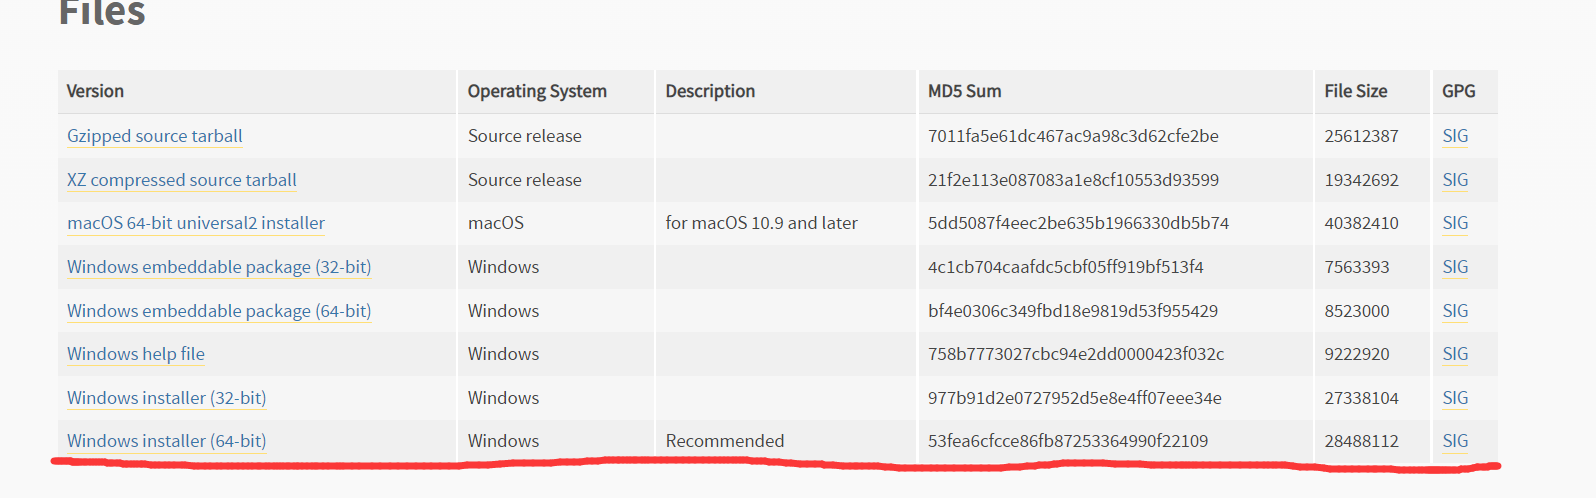The image size is (1596, 498).
Task: Open the Gzipped source tarball link
Action: tap(154, 136)
